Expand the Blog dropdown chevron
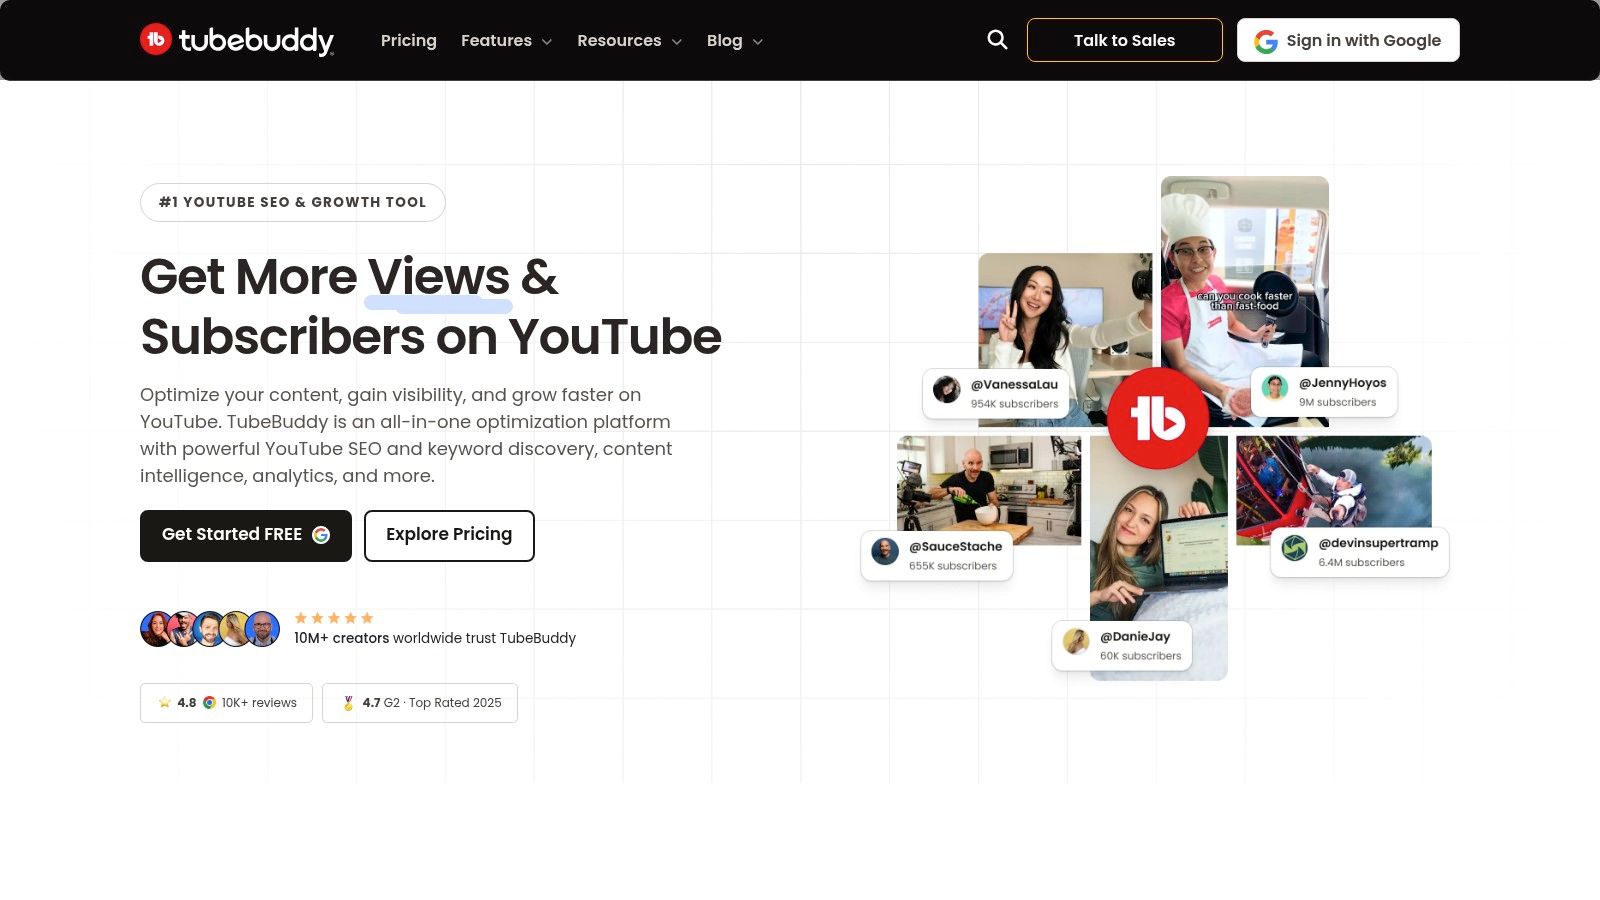This screenshot has width=1600, height=900. click(758, 42)
